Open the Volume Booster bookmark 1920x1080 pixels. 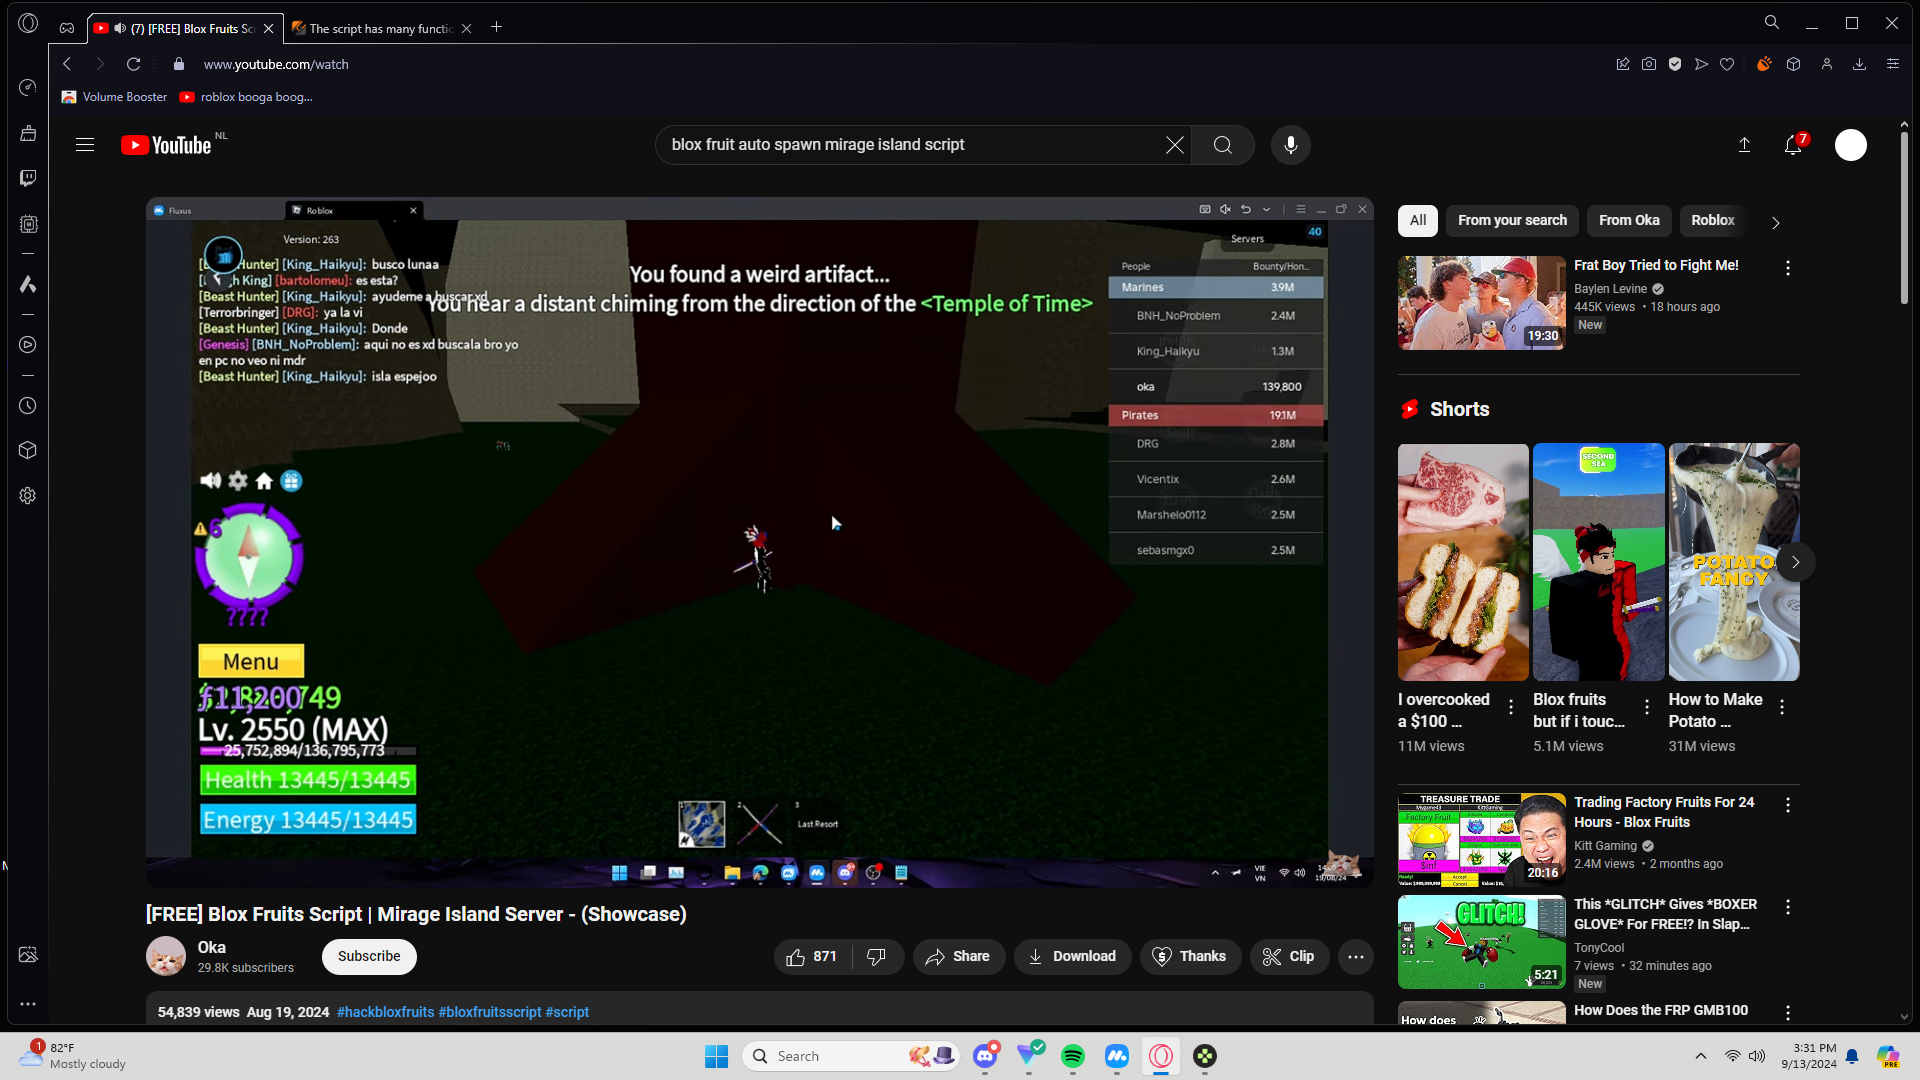pos(114,97)
